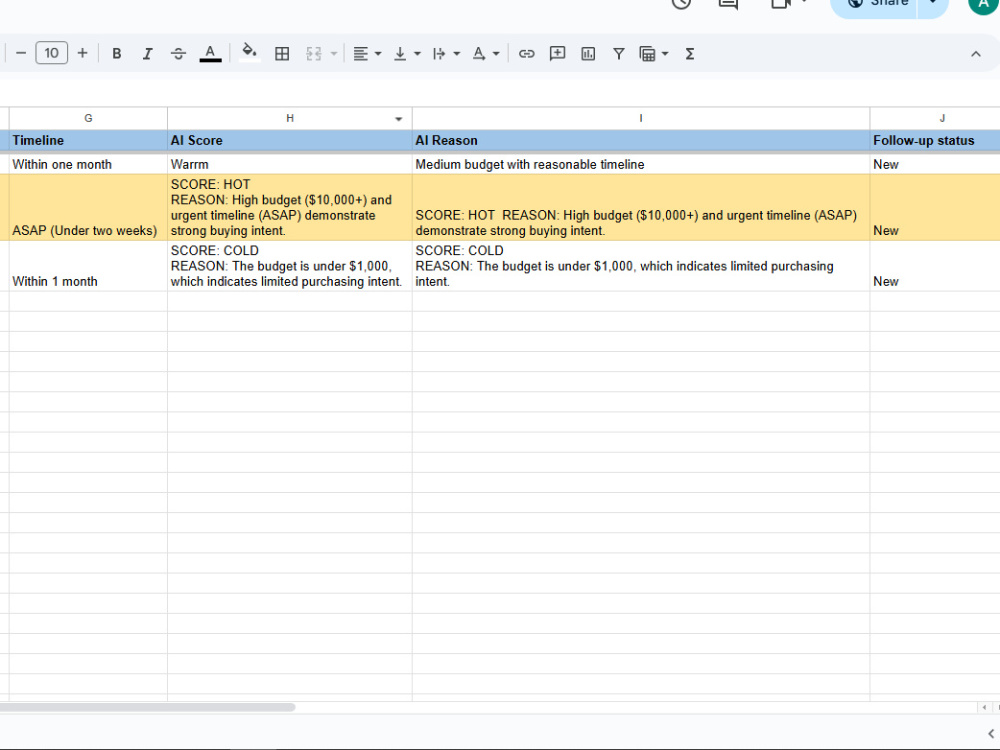Toggle italic formatting
This screenshot has width=1000, height=750.
click(147, 54)
